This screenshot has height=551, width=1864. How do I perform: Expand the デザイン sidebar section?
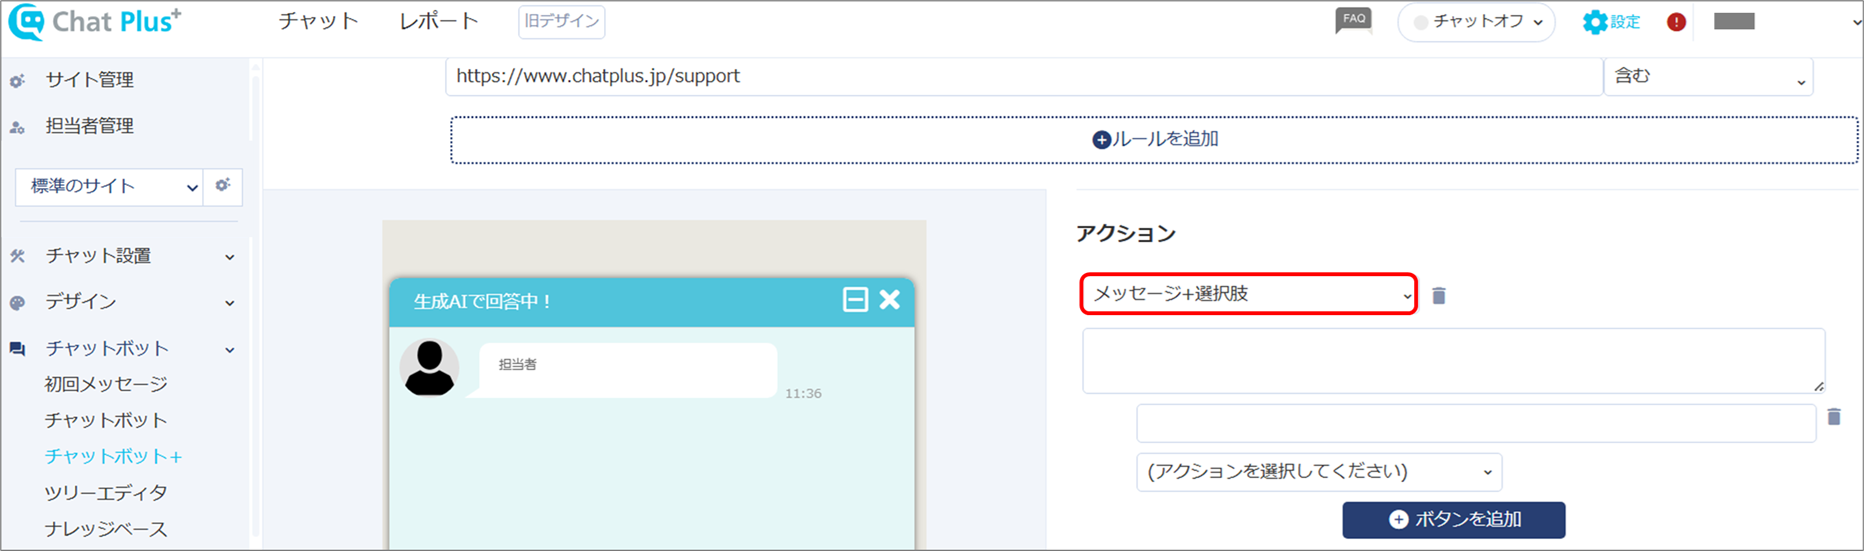pyautogui.click(x=123, y=302)
